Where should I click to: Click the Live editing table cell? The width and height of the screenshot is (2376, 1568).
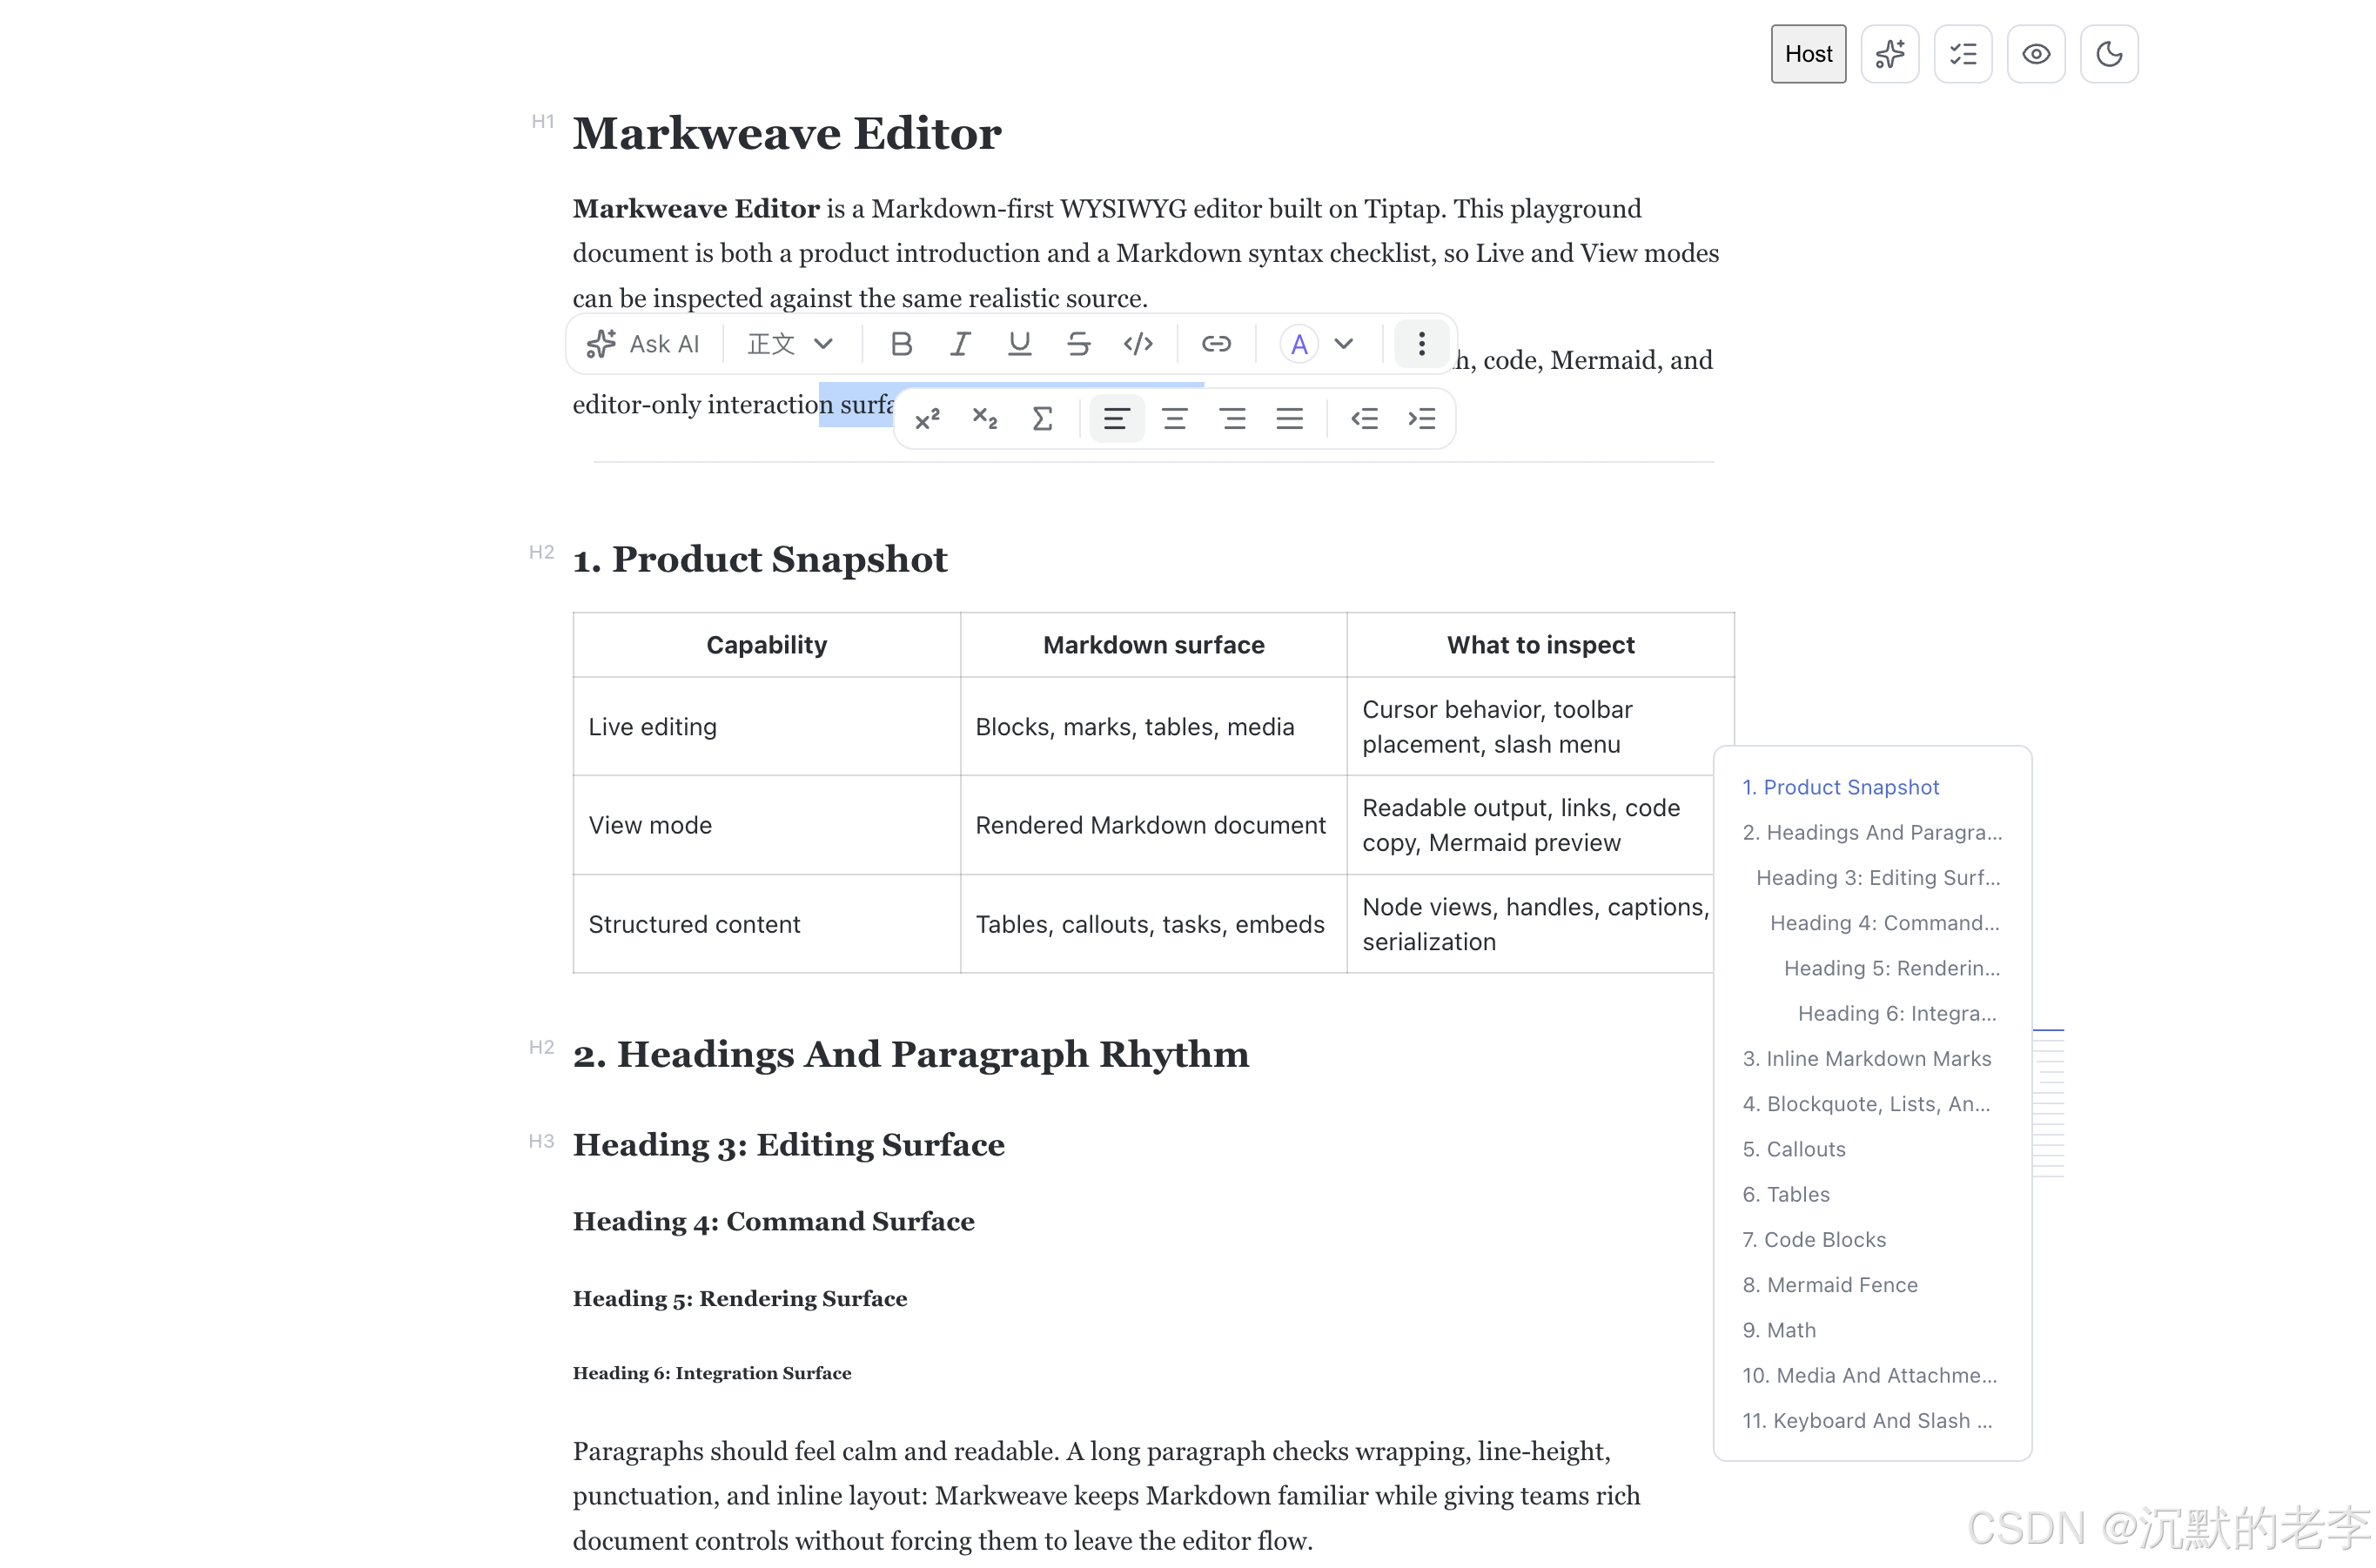pyautogui.click(x=767, y=727)
